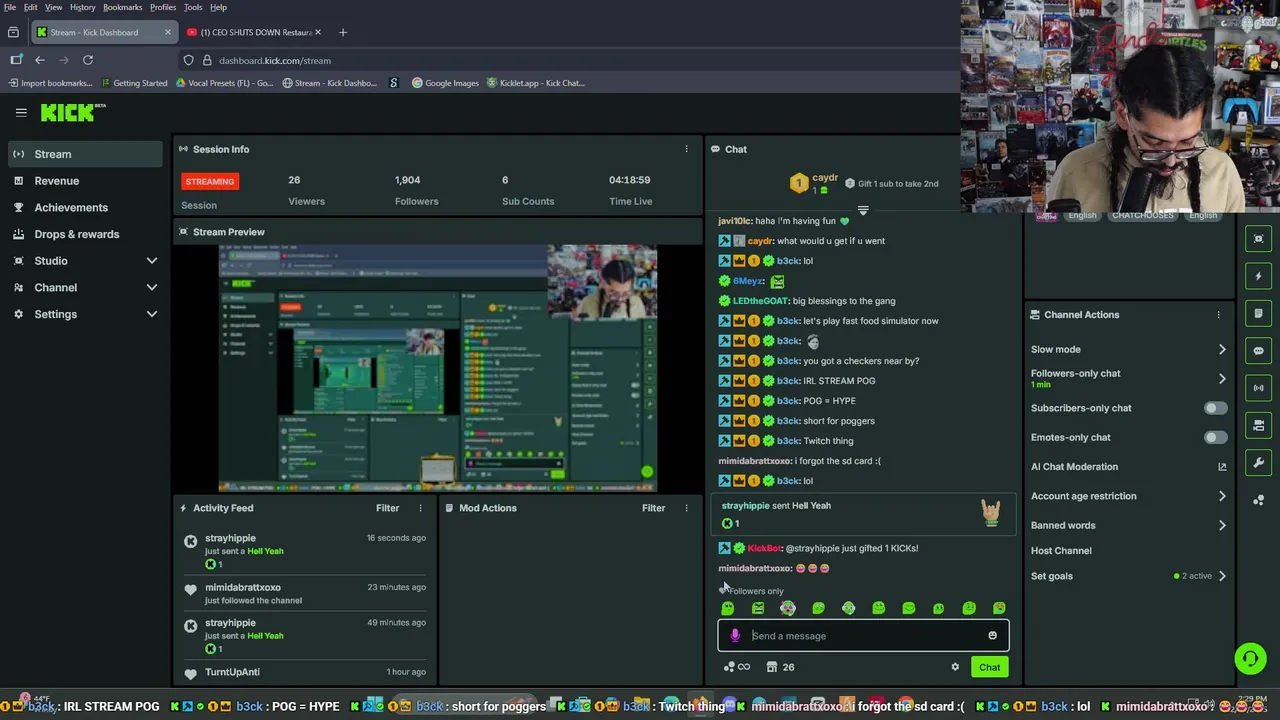The width and height of the screenshot is (1280, 720).
Task: Click the Kicks infinity balance icon
Action: pyautogui.click(x=737, y=667)
